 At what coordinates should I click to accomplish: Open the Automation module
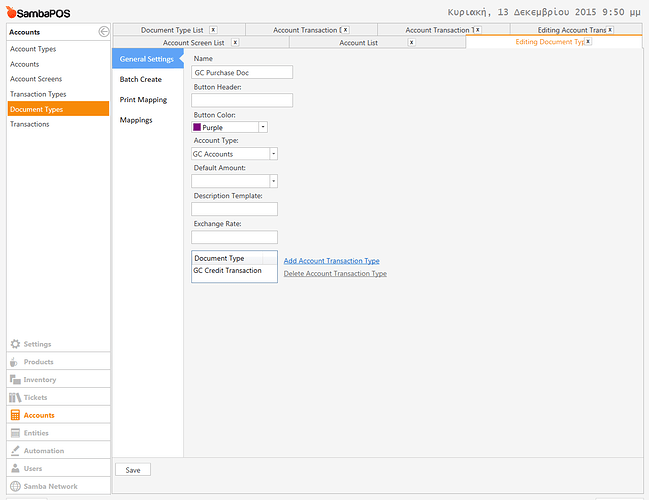[58, 451]
